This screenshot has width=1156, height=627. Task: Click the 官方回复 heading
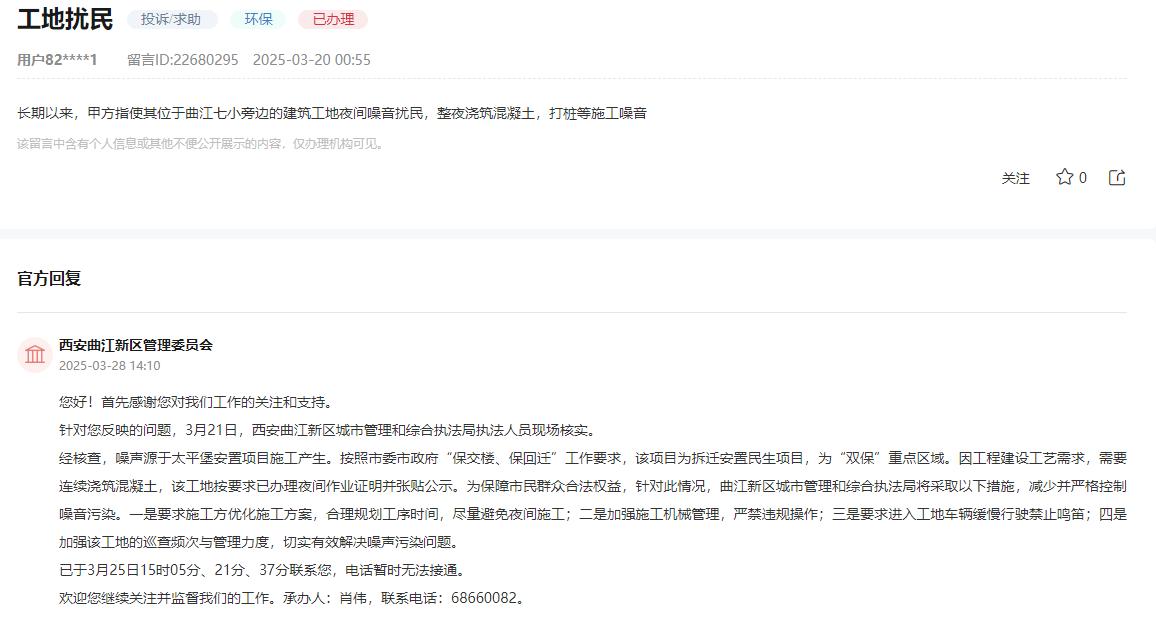coord(49,278)
